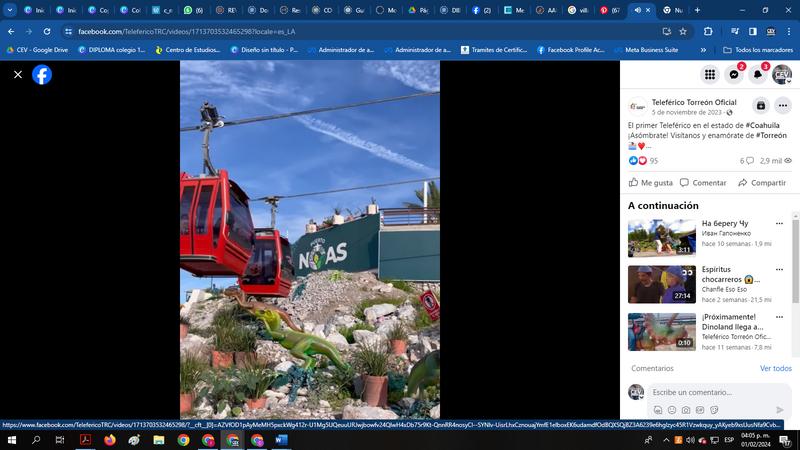The width and height of the screenshot is (800, 450).
Task: Open Messenger chats icon
Action: click(x=734, y=74)
